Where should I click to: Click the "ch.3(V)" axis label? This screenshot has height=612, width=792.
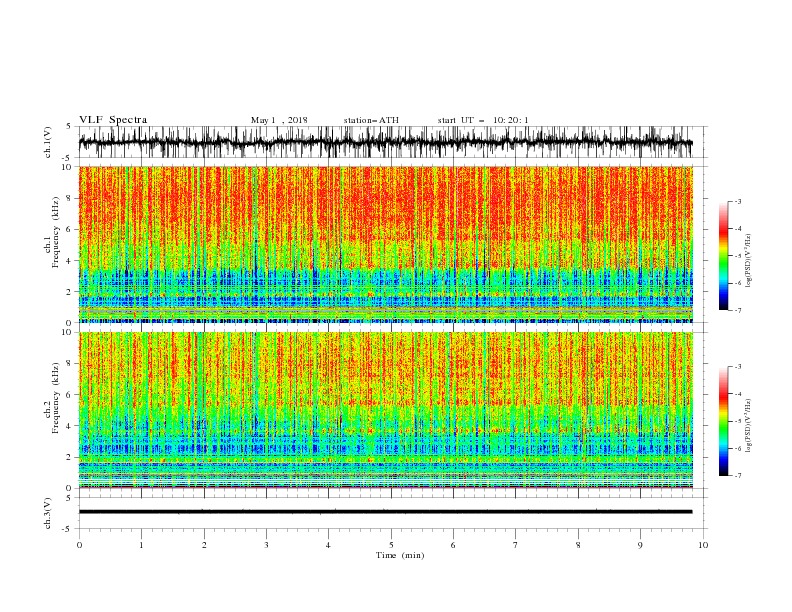pos(48,513)
